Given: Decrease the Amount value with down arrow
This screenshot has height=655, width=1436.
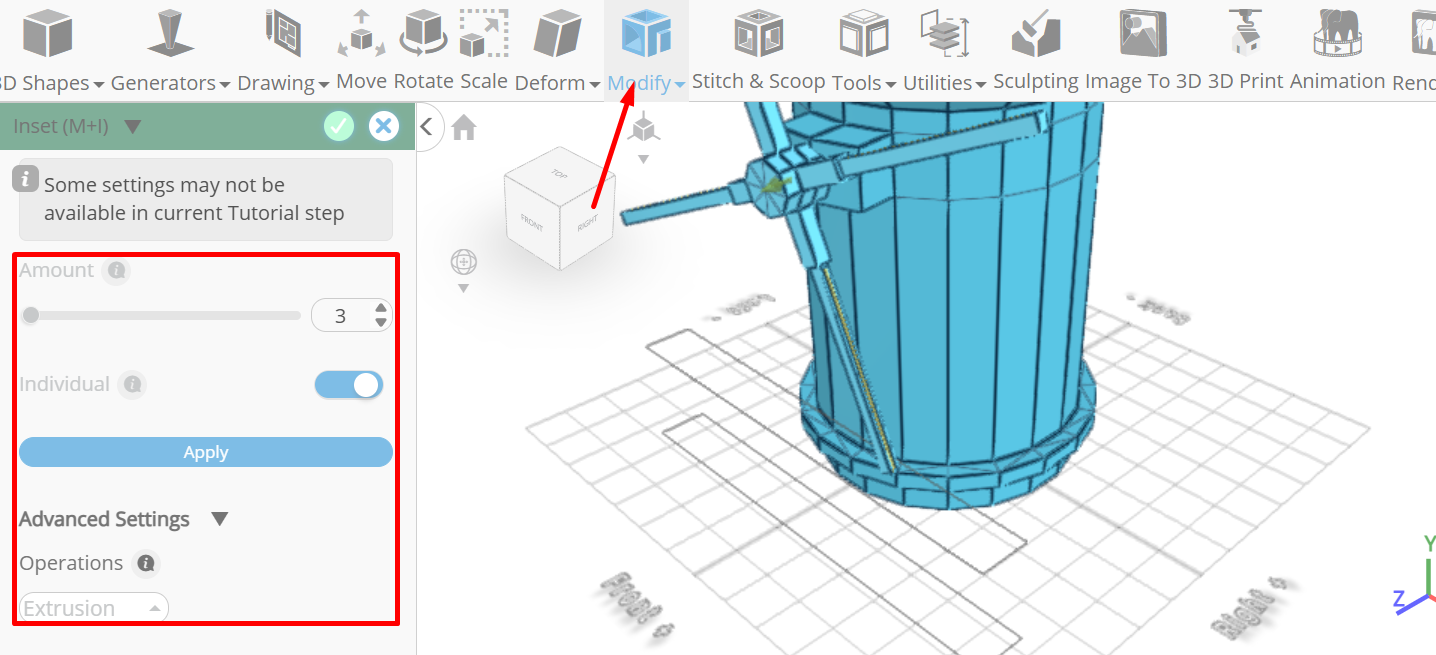Looking at the screenshot, I should (x=380, y=323).
